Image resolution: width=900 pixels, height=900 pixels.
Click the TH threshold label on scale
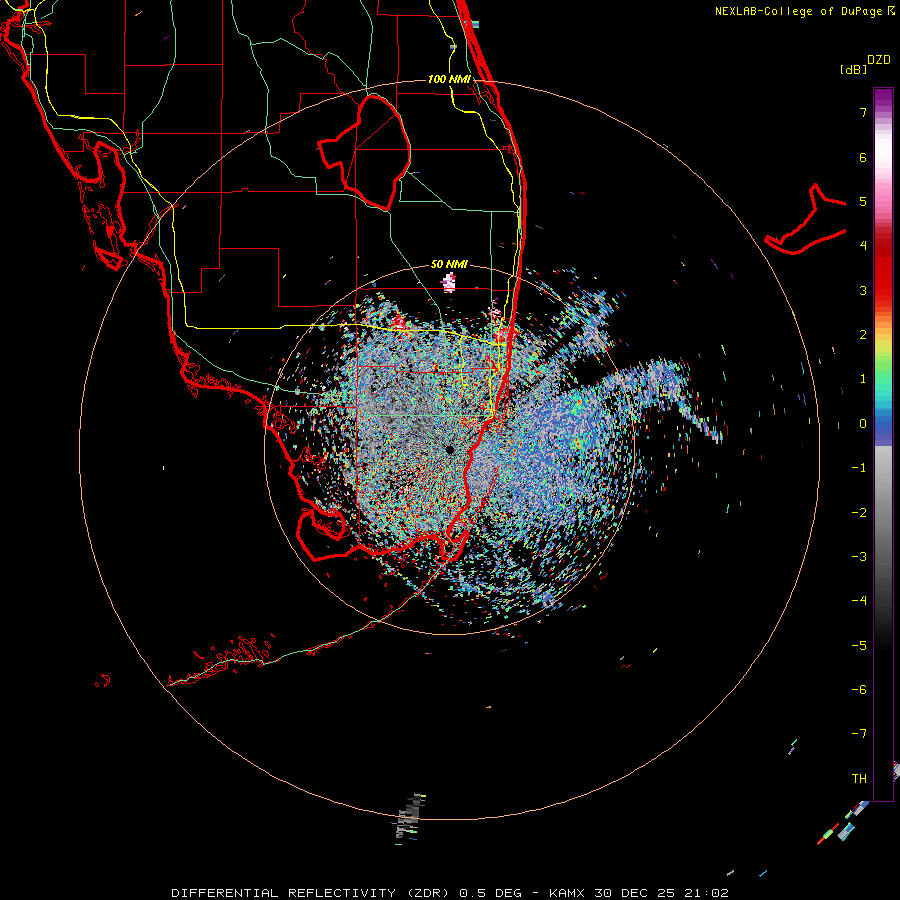click(859, 779)
